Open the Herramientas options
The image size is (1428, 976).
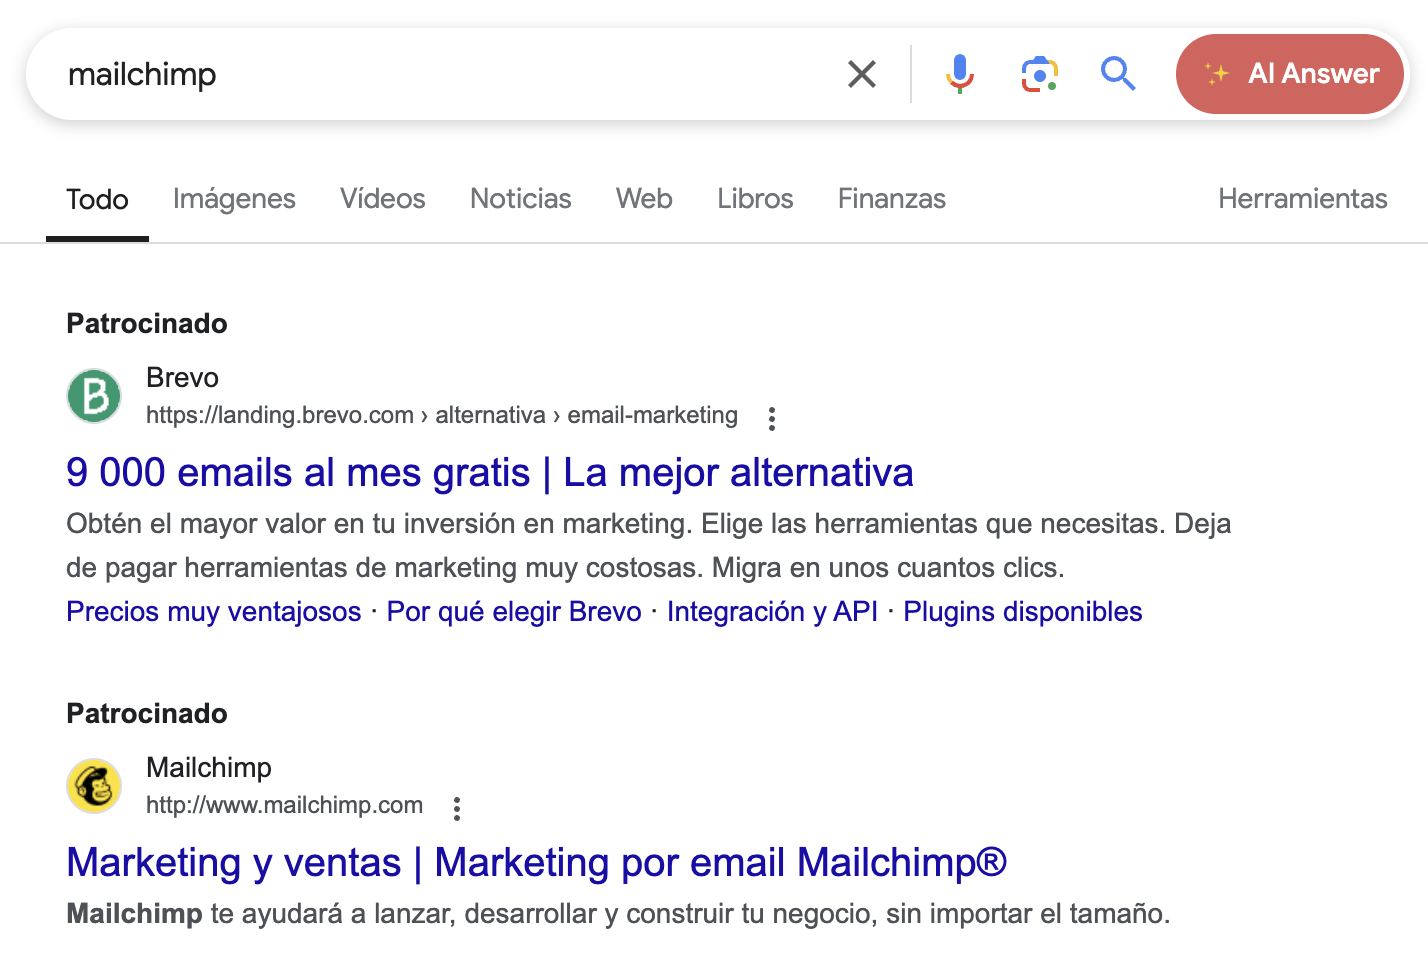[1302, 199]
